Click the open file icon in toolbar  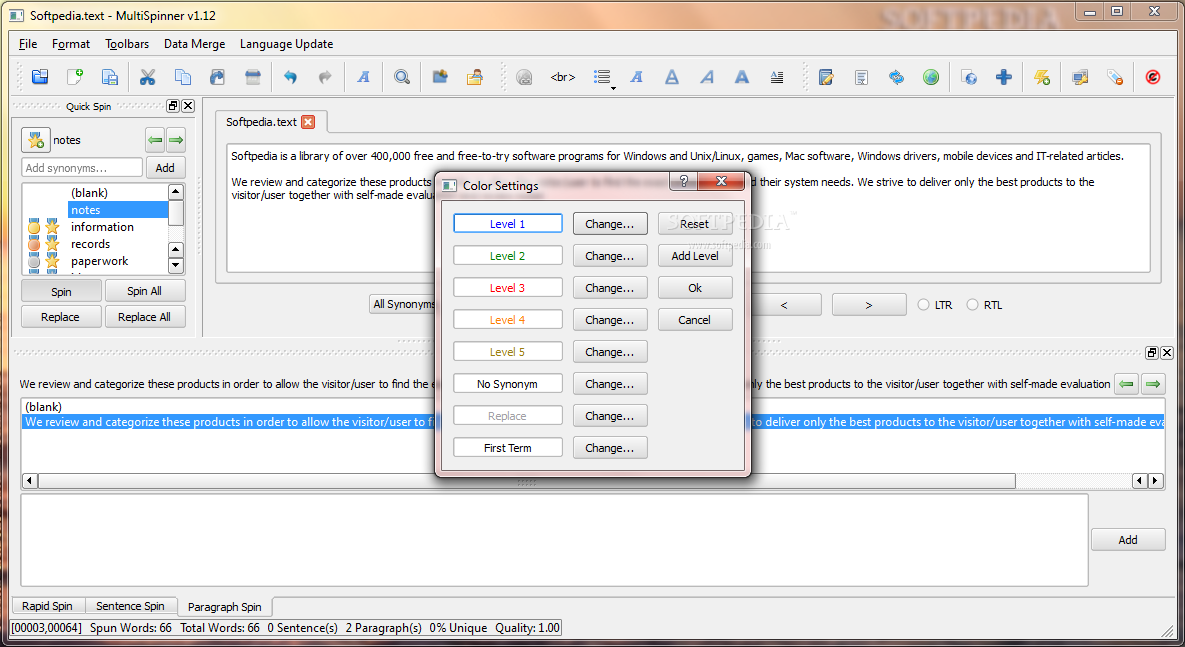39,76
